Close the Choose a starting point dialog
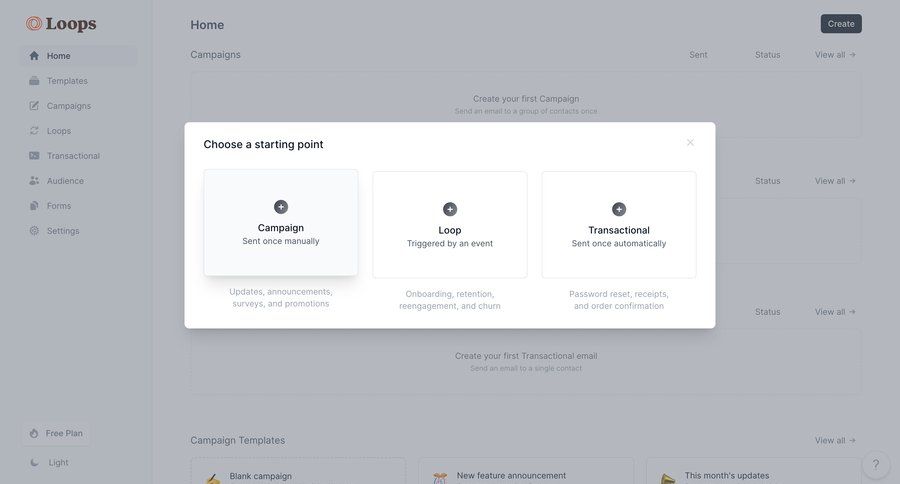The image size is (900, 484). tap(690, 142)
